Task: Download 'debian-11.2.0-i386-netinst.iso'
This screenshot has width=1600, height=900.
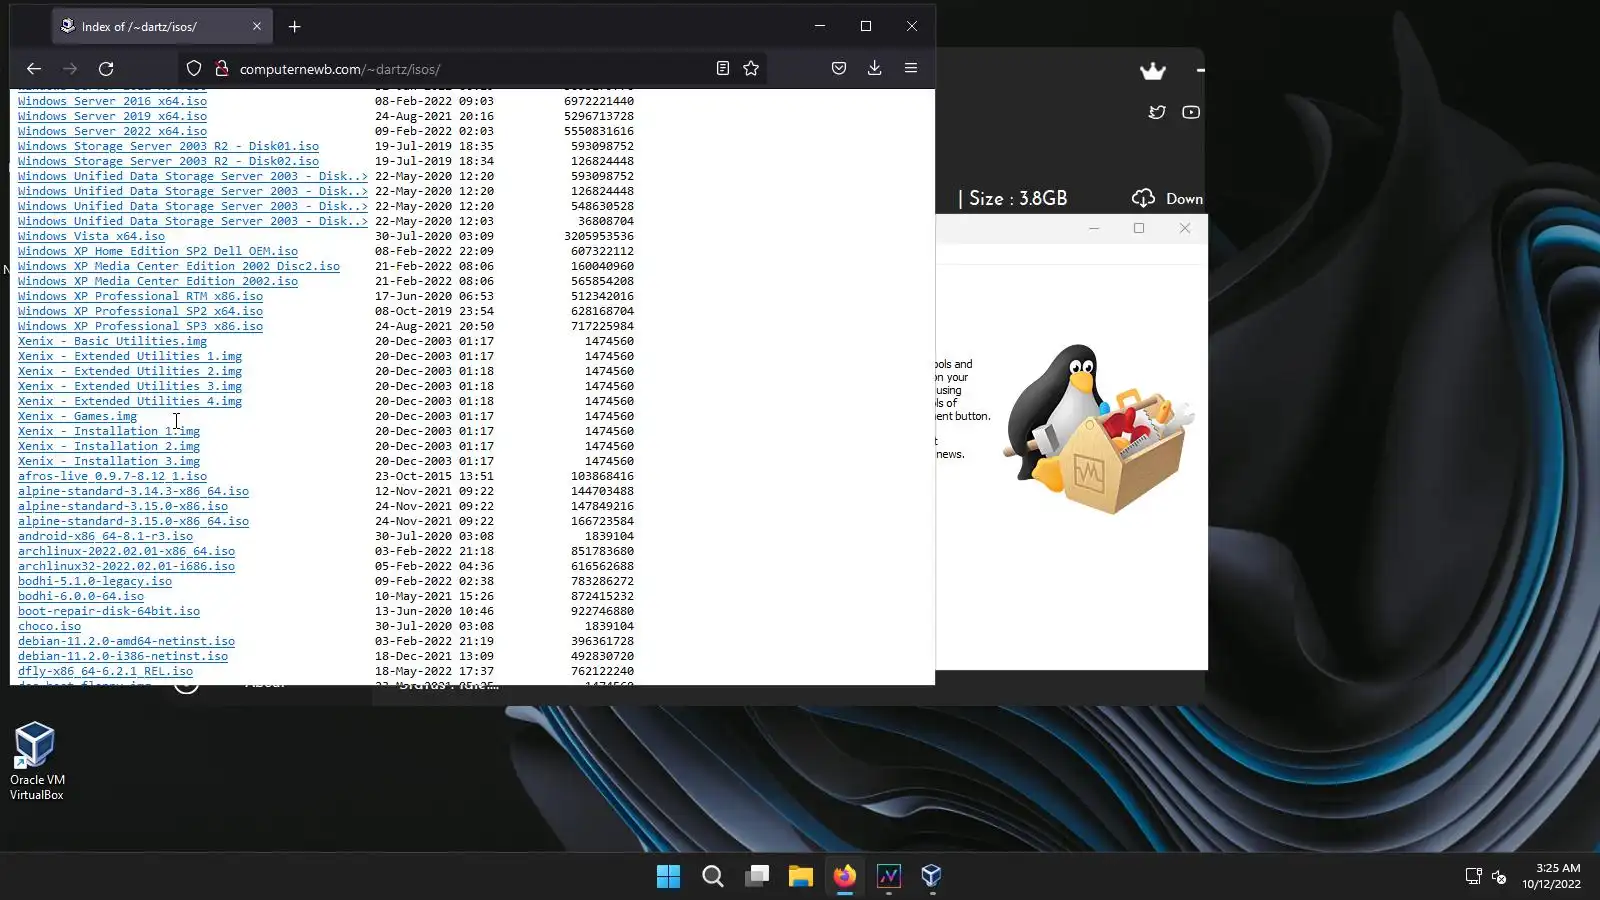Action: click(x=123, y=656)
